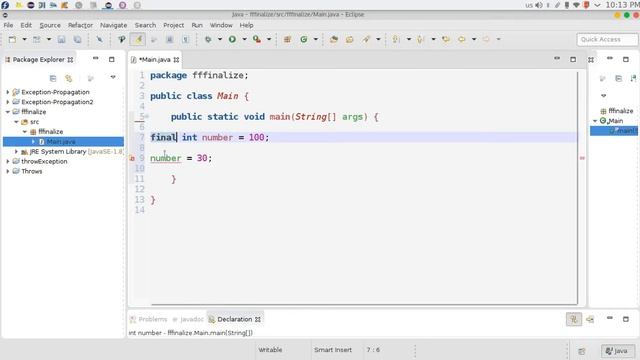
Task: Select the *Main.java editor tab
Action: (155, 60)
